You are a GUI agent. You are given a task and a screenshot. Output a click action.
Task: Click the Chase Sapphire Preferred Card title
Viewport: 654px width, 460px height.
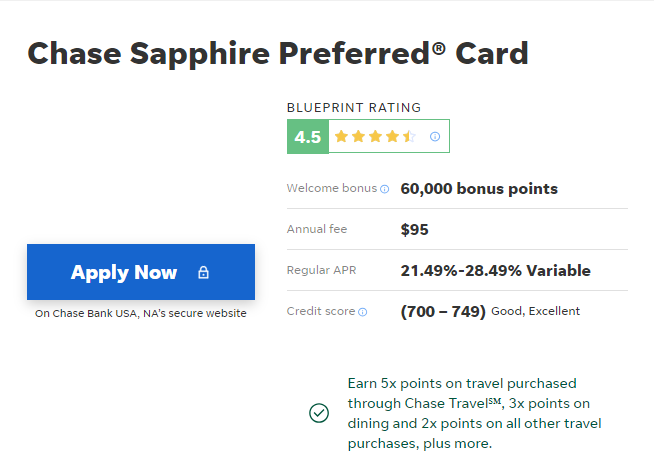click(x=278, y=54)
